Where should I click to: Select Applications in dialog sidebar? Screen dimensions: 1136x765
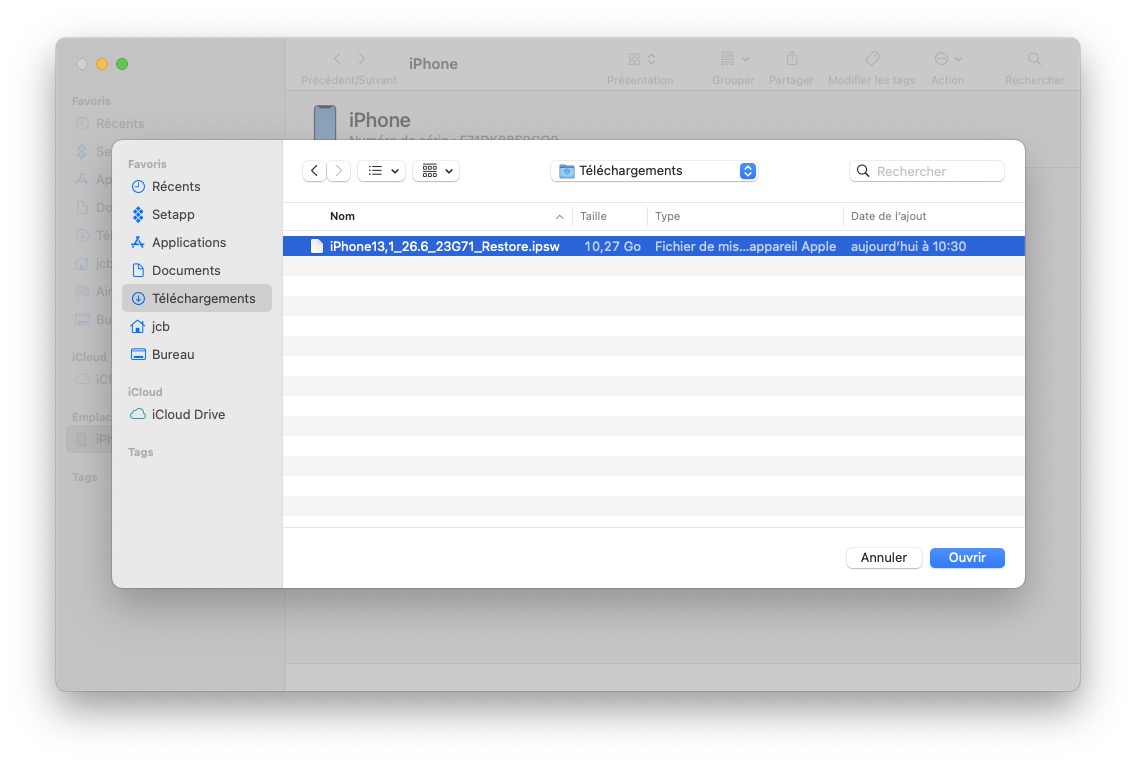[x=197, y=243]
